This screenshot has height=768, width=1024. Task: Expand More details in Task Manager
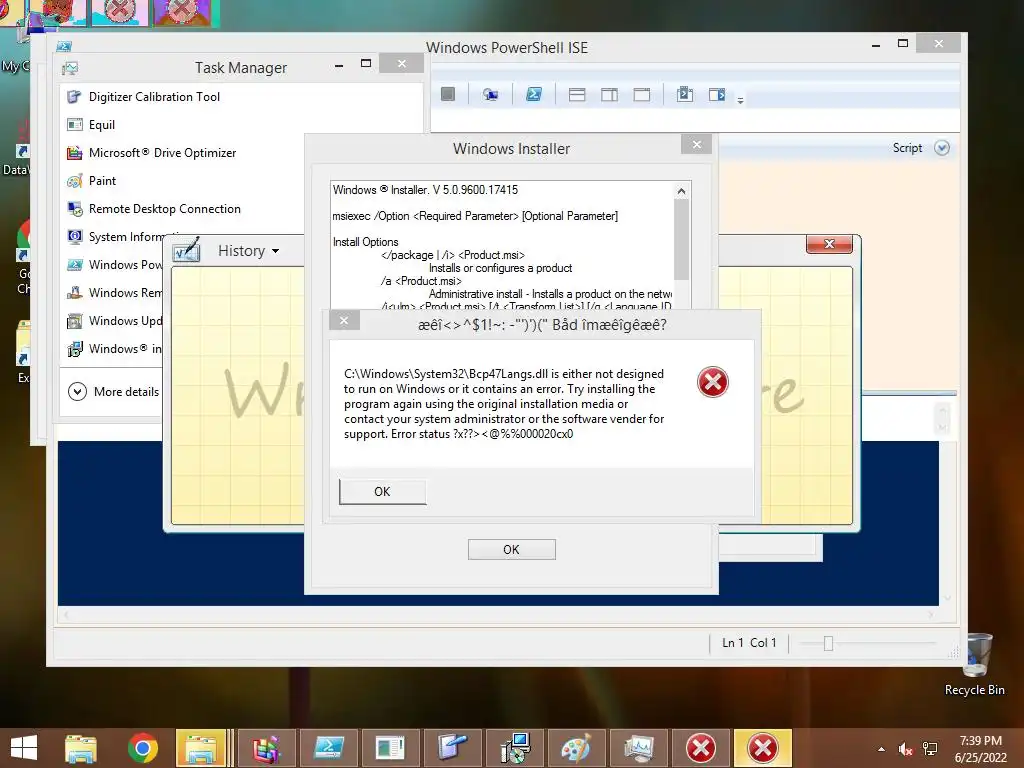pos(114,391)
